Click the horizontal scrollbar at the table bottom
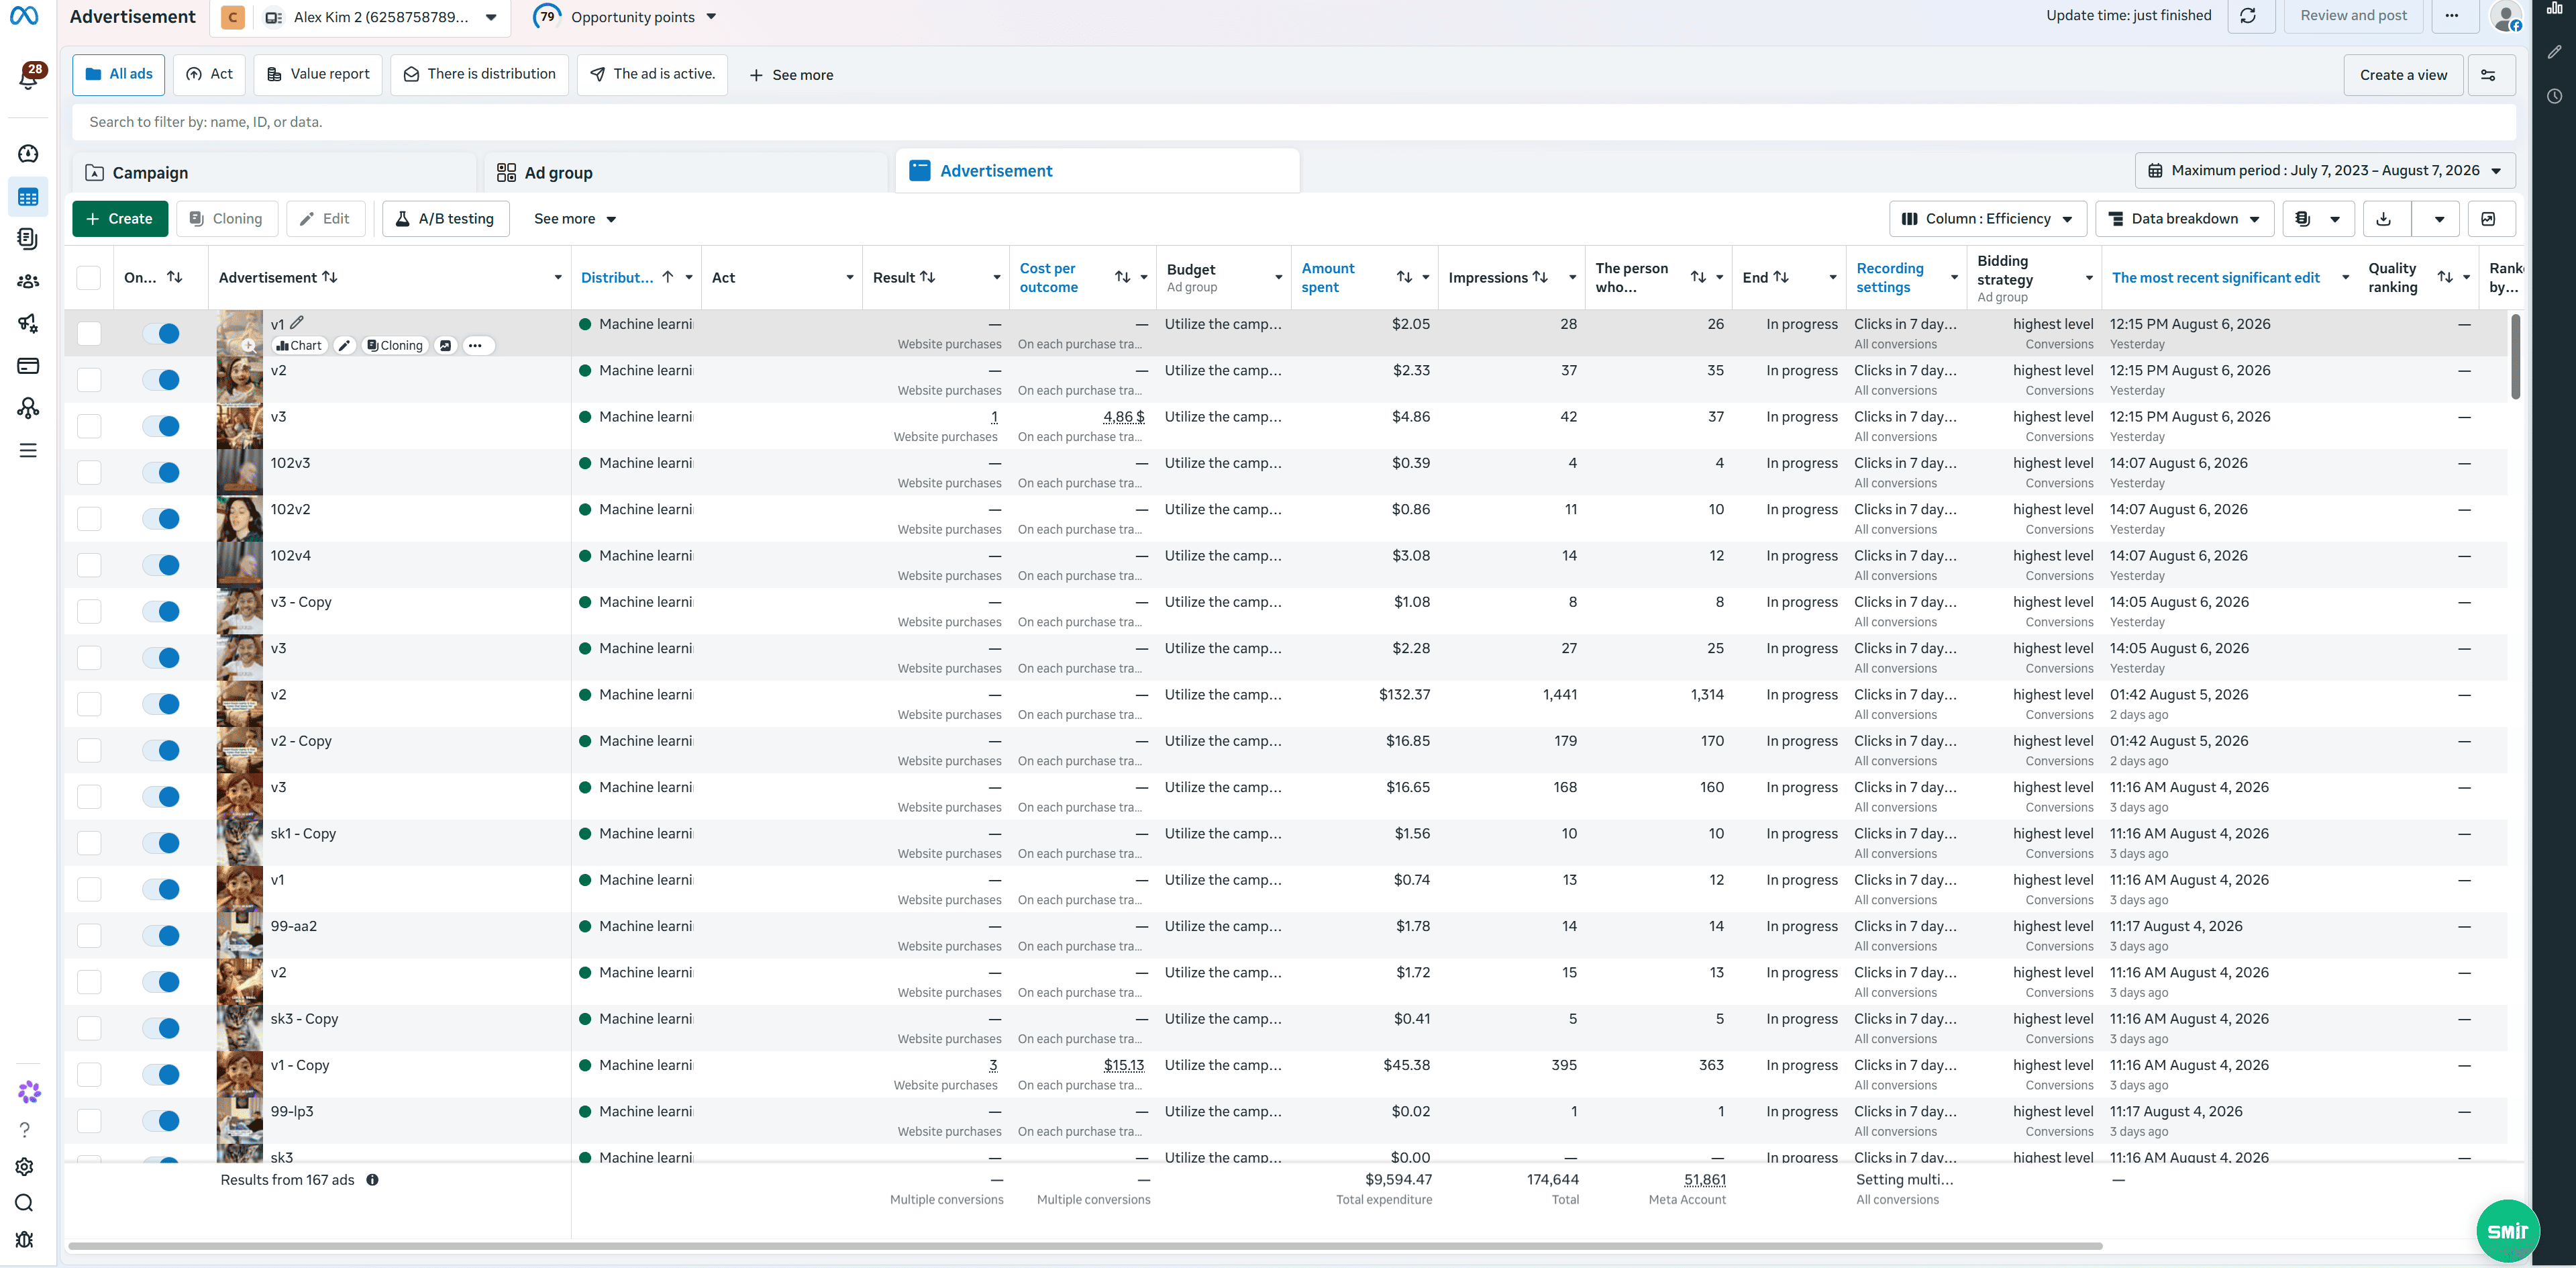Viewport: 2576px width, 1268px height. tap(1085, 1246)
